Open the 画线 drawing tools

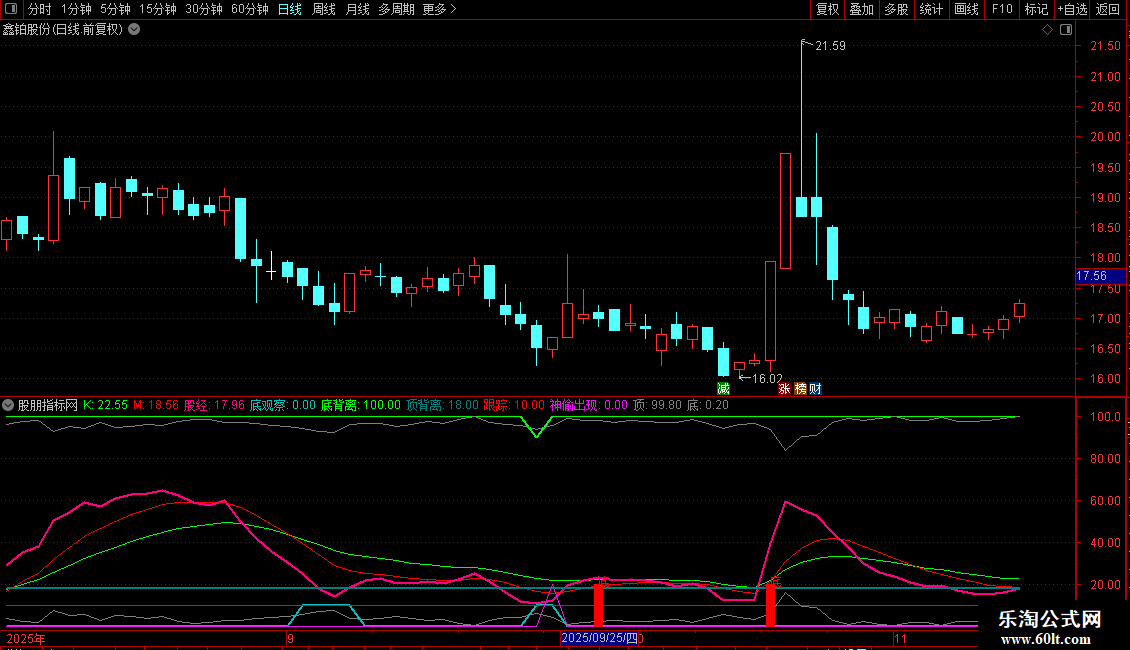[x=966, y=10]
